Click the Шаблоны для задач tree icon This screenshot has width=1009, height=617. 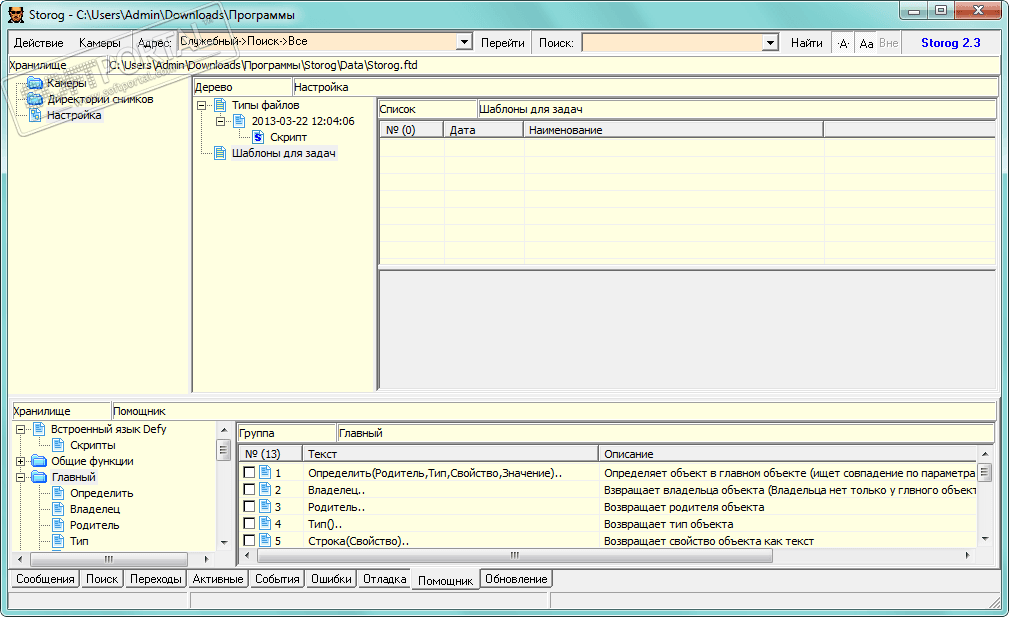point(220,153)
